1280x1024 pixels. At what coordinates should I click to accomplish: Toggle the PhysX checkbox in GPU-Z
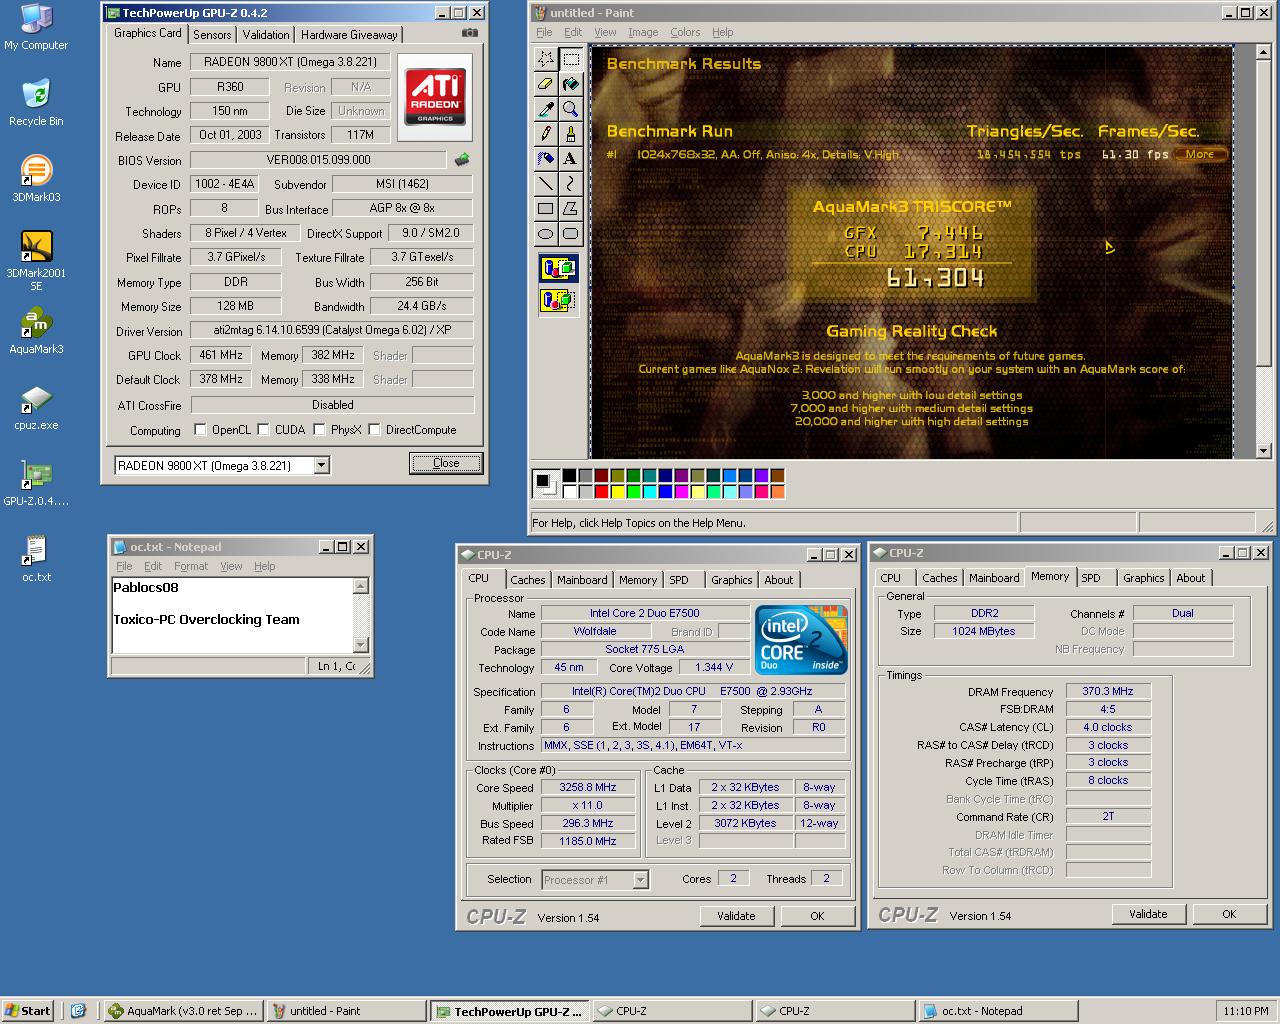(x=319, y=430)
